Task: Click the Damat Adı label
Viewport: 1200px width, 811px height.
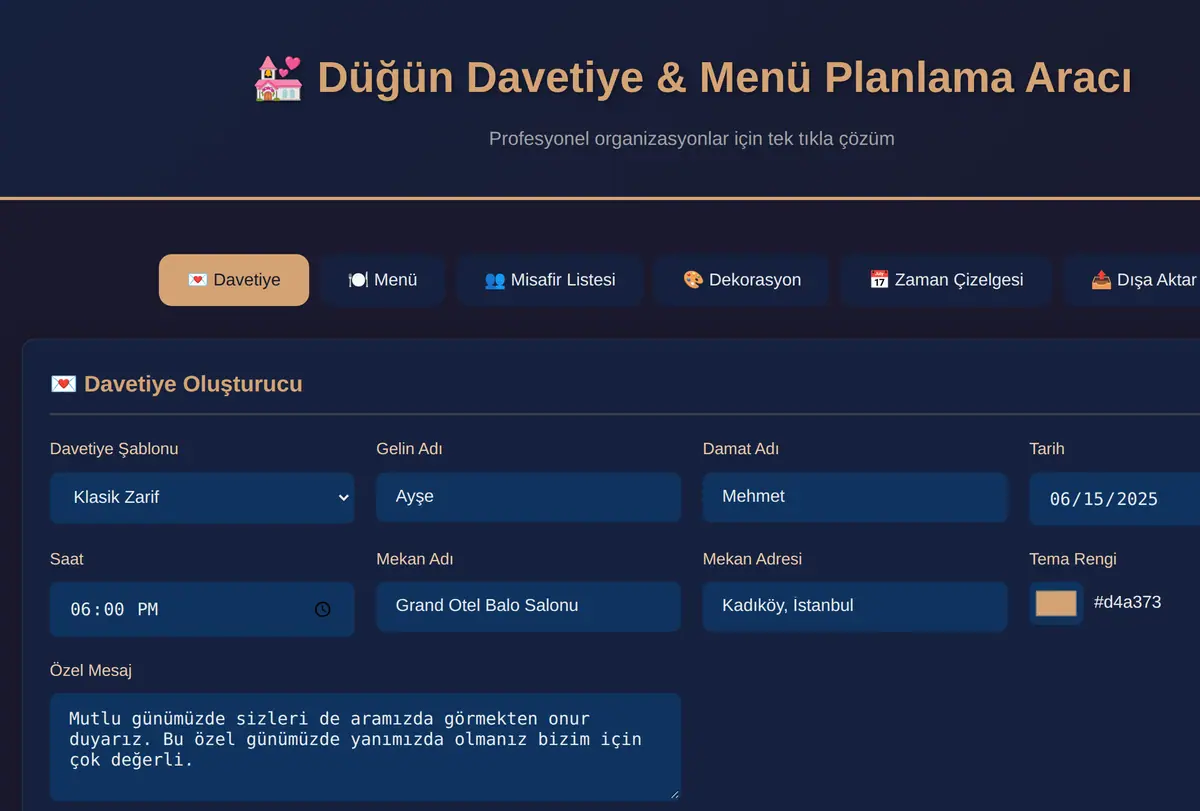Action: (741, 449)
